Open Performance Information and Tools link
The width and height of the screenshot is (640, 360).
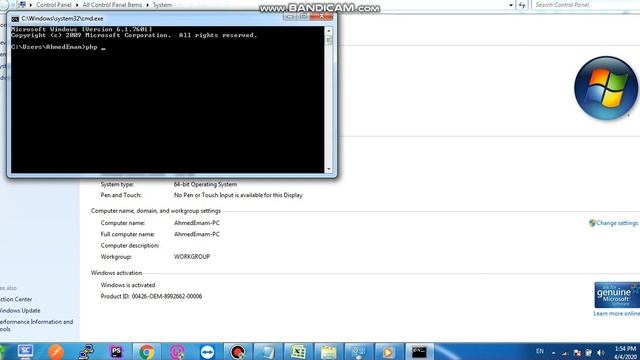click(37, 325)
